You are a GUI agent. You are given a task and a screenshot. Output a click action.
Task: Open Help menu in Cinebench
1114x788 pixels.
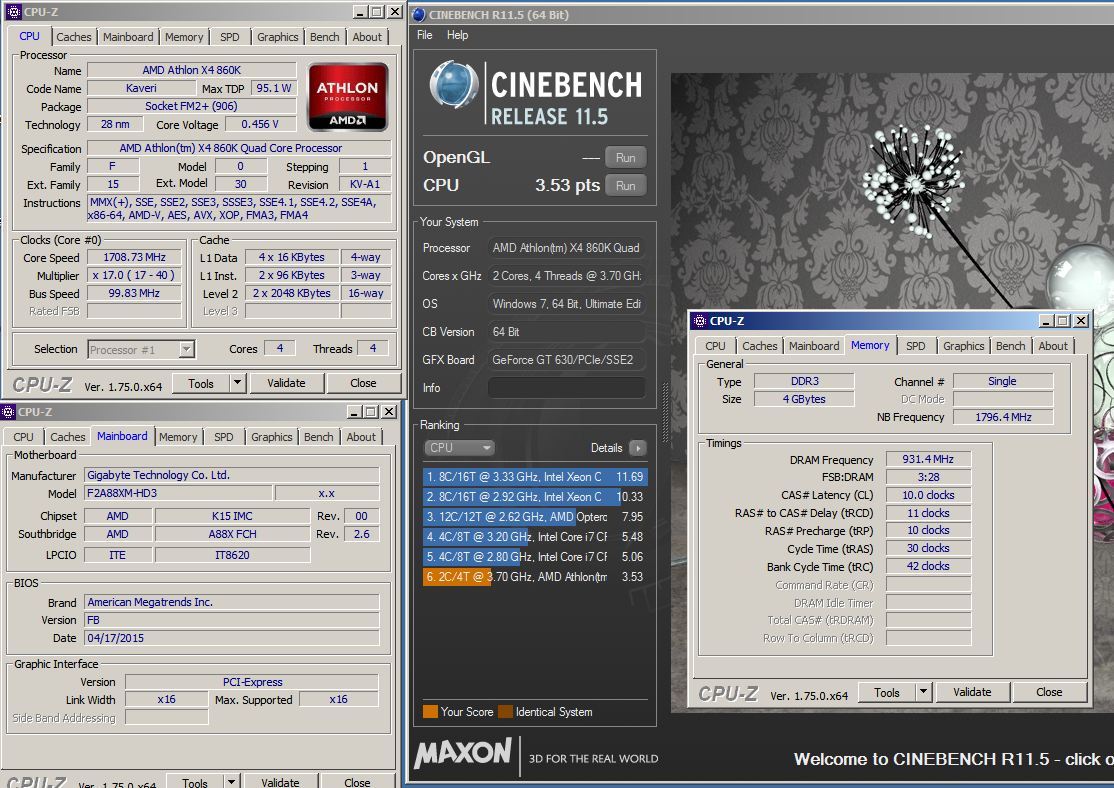pos(458,35)
